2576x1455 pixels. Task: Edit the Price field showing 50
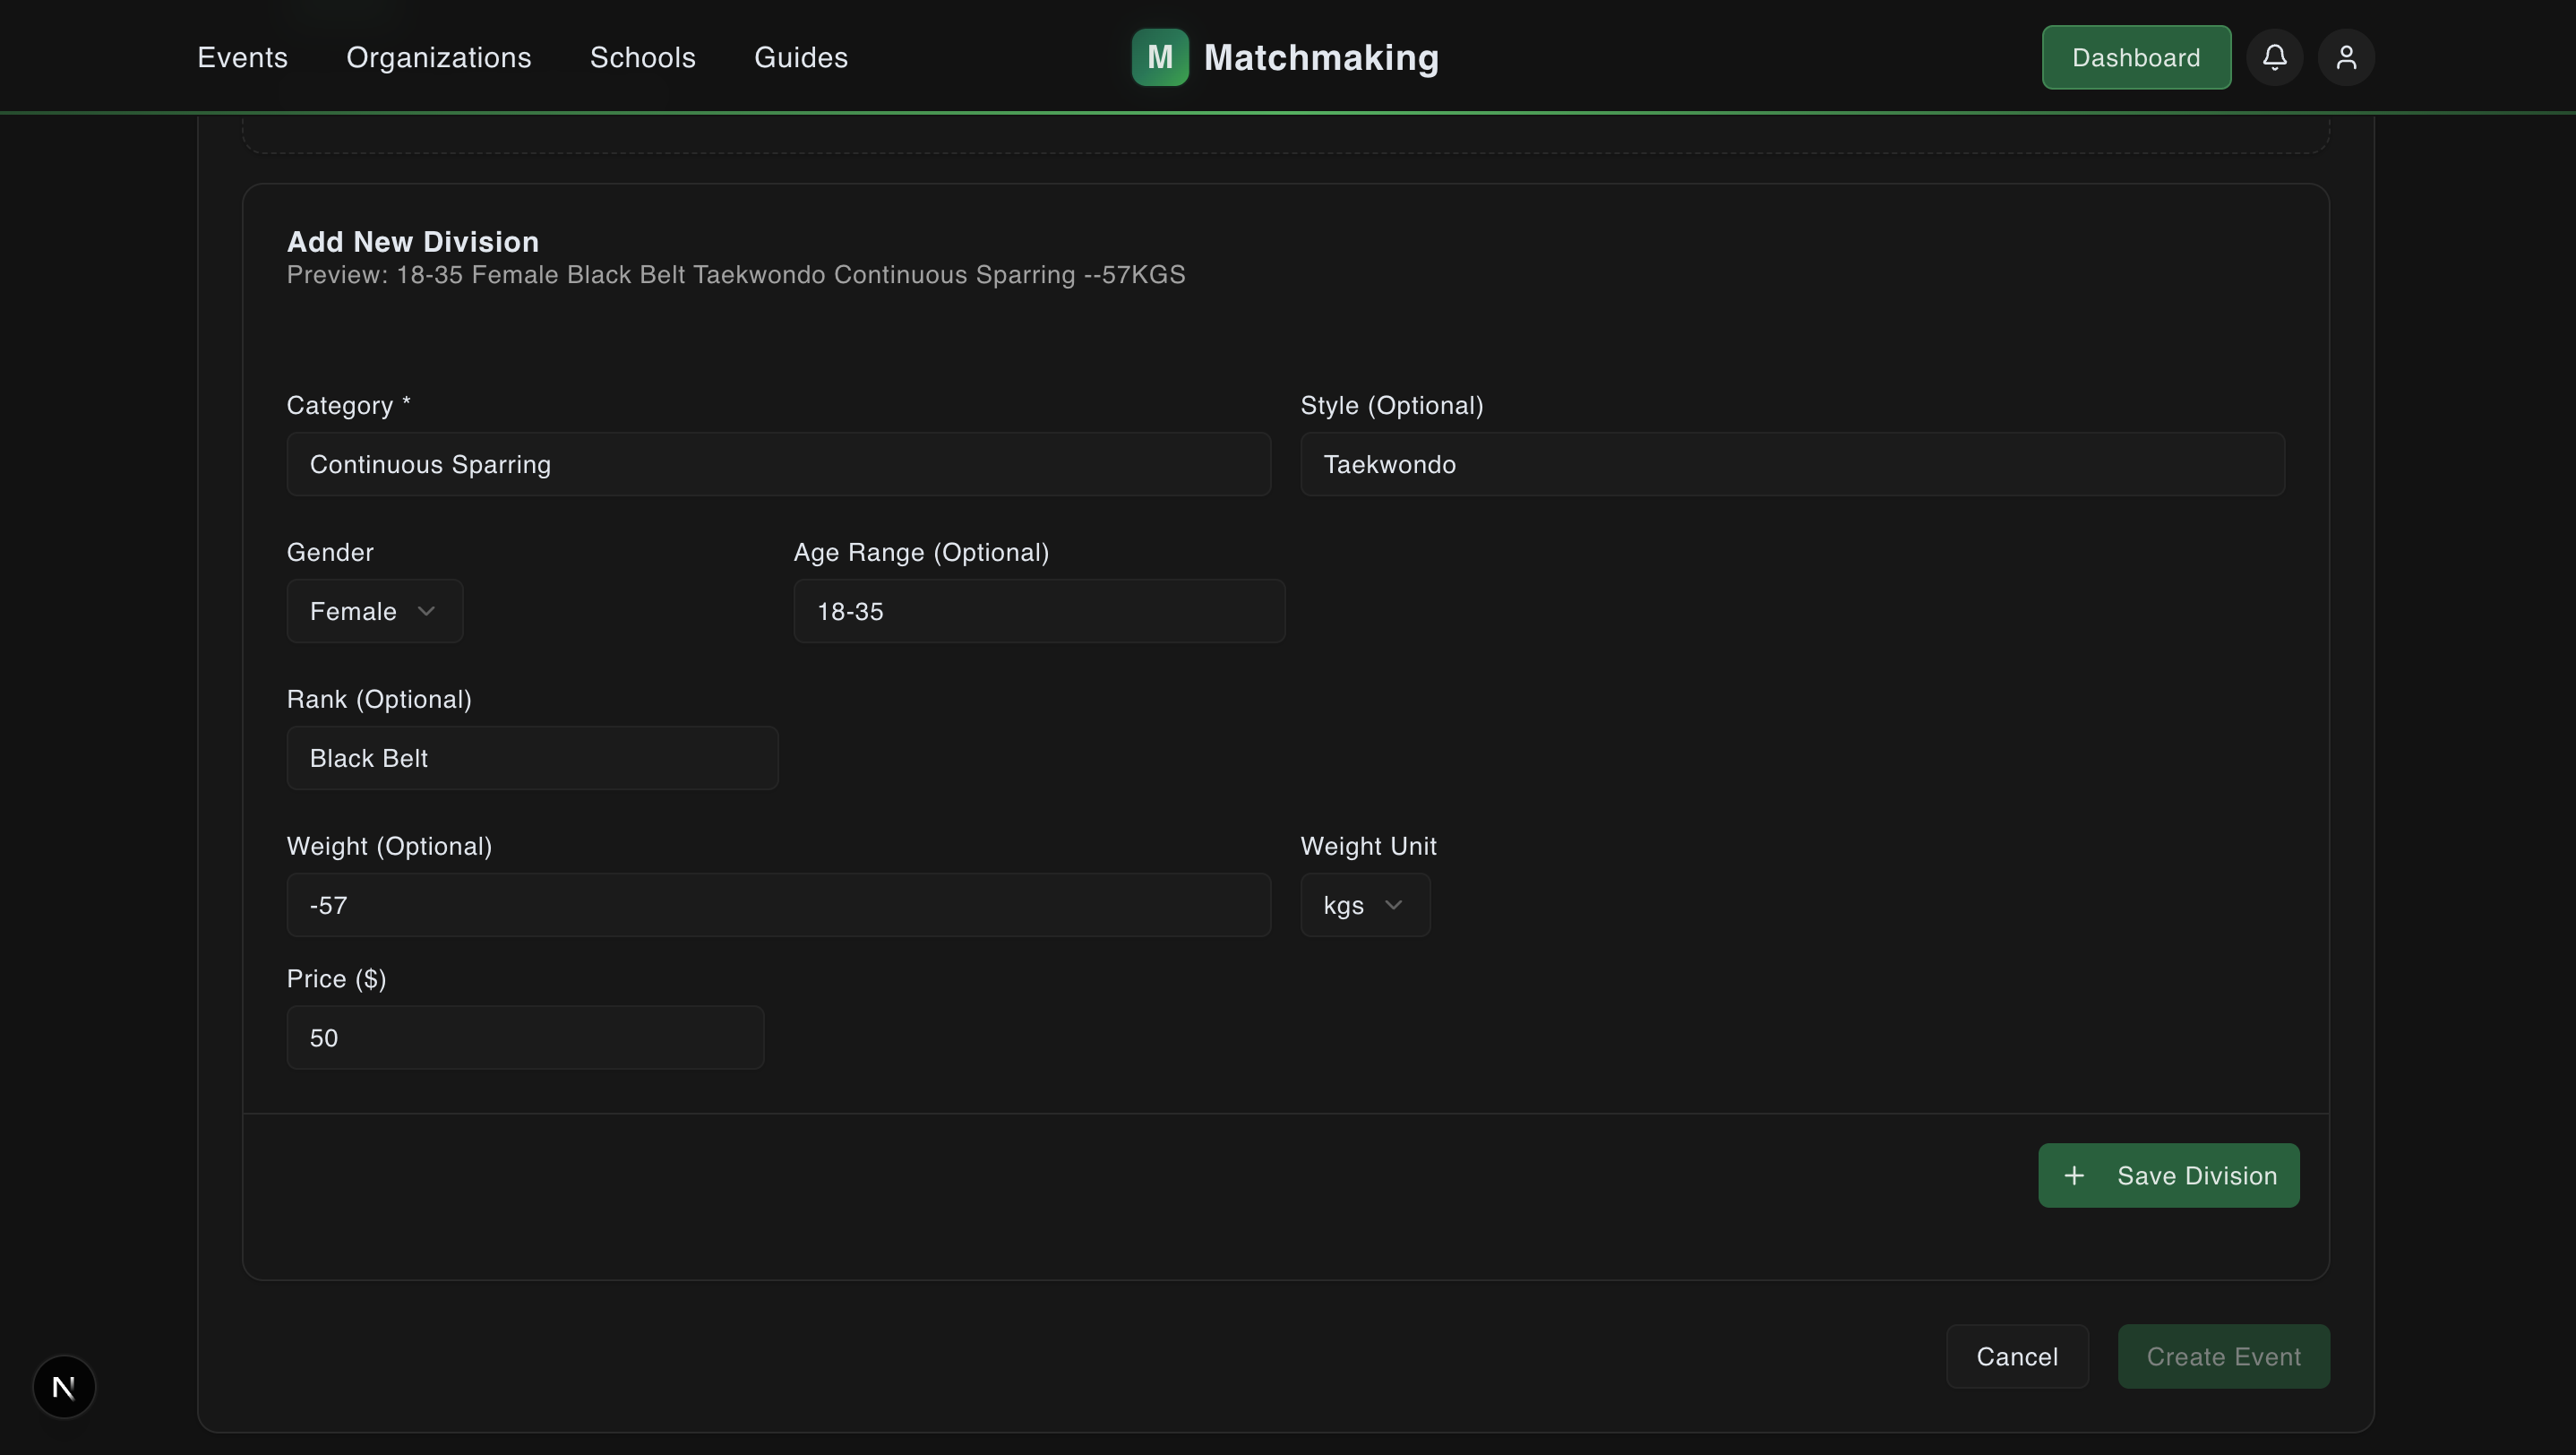[525, 1037]
